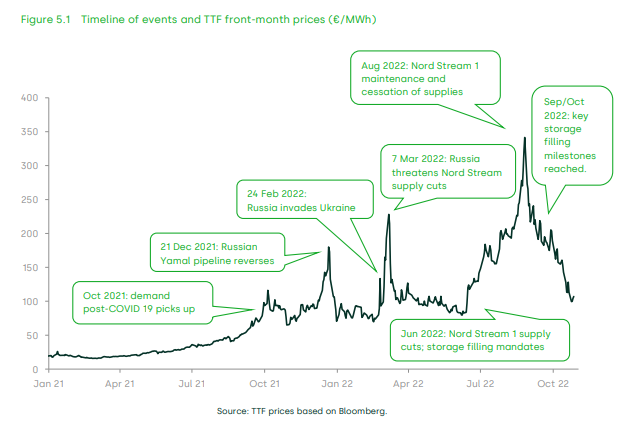This screenshot has height=432, width=623.
Task: Click the Oct 21 x-axis label
Action: [x=264, y=381]
